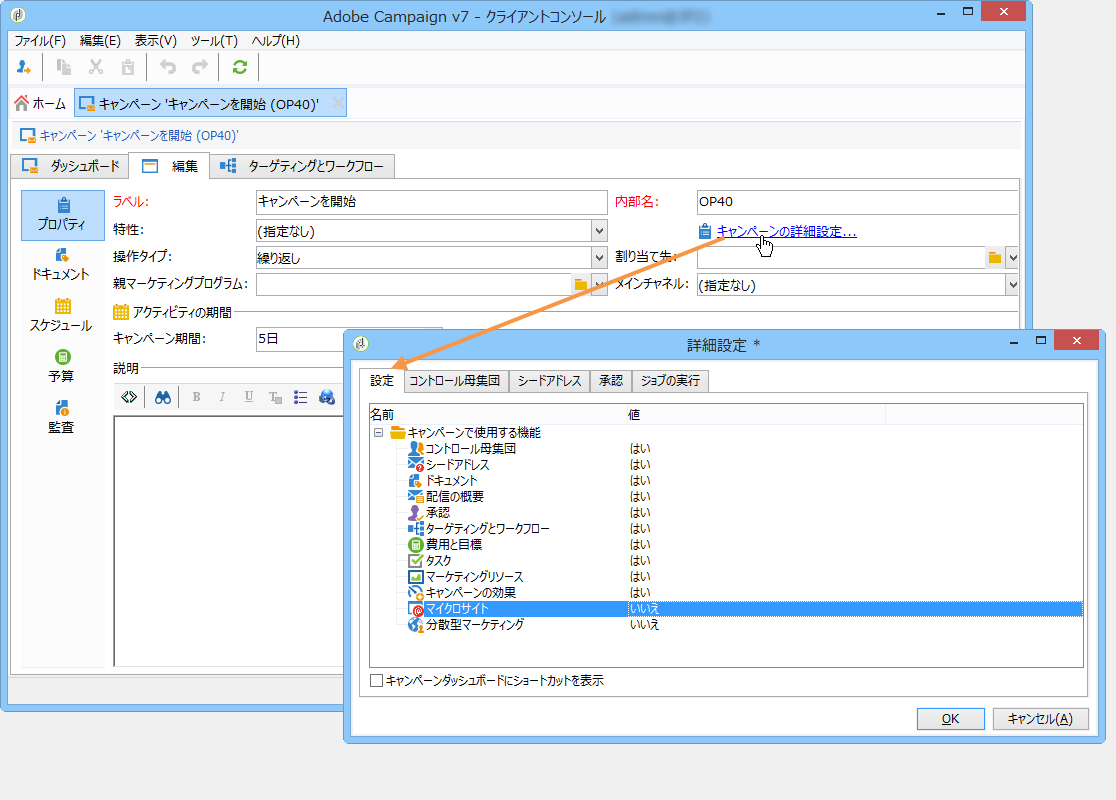Screen dimensions: 1116x800
Task: Enable キャンペーンダッシュボードにショートカットを表示 checkbox
Action: click(377, 680)
